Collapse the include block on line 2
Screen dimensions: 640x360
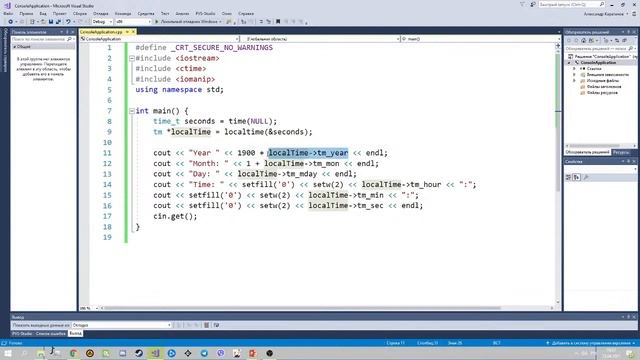tap(132, 58)
